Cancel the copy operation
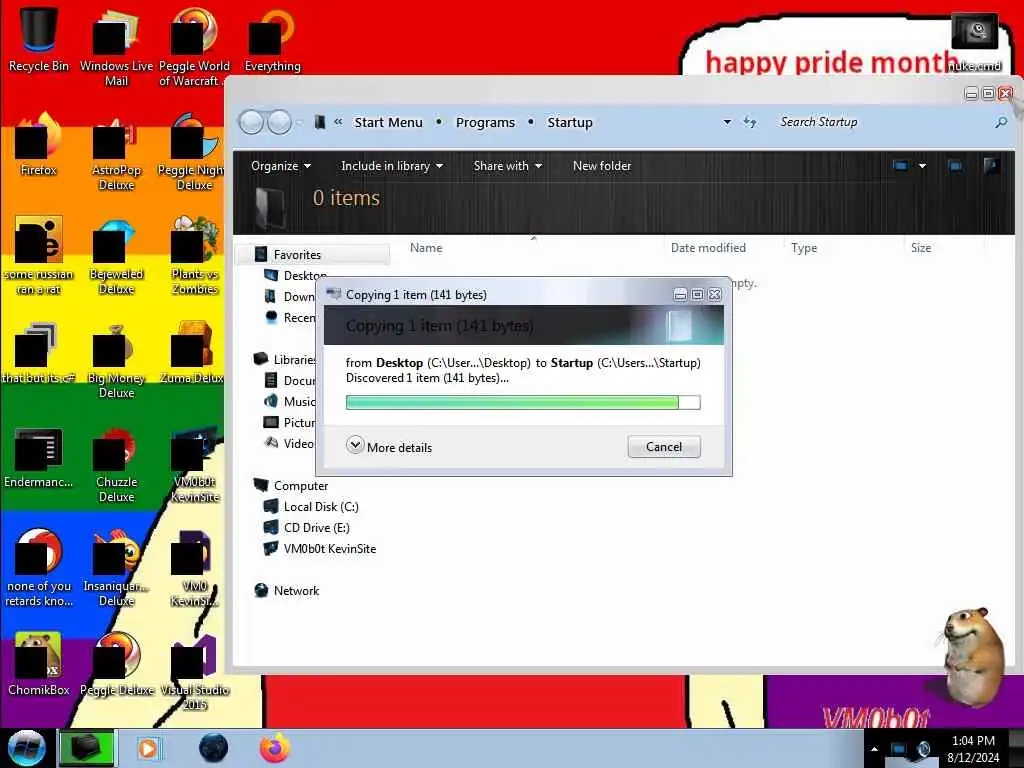The image size is (1024, 768). [x=664, y=447]
